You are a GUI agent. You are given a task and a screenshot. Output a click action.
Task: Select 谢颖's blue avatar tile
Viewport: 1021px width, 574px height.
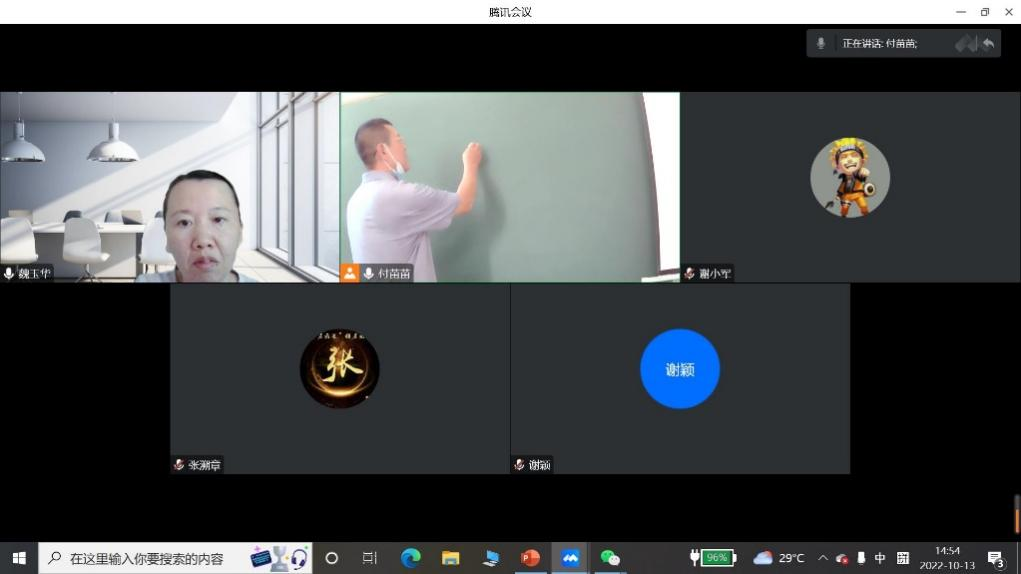(680, 370)
